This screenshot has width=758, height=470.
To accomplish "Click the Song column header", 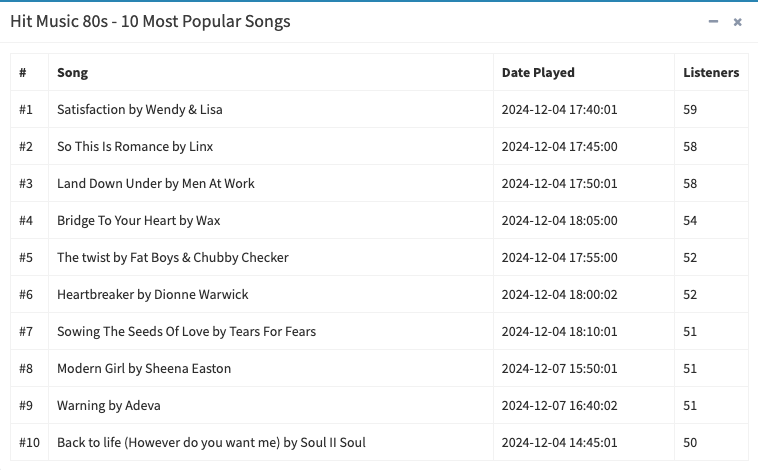I will [73, 73].
